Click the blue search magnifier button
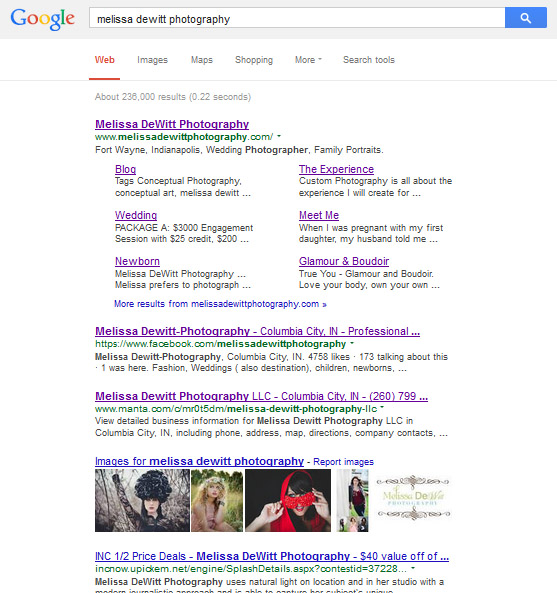This screenshot has width=557, height=593. (x=526, y=17)
